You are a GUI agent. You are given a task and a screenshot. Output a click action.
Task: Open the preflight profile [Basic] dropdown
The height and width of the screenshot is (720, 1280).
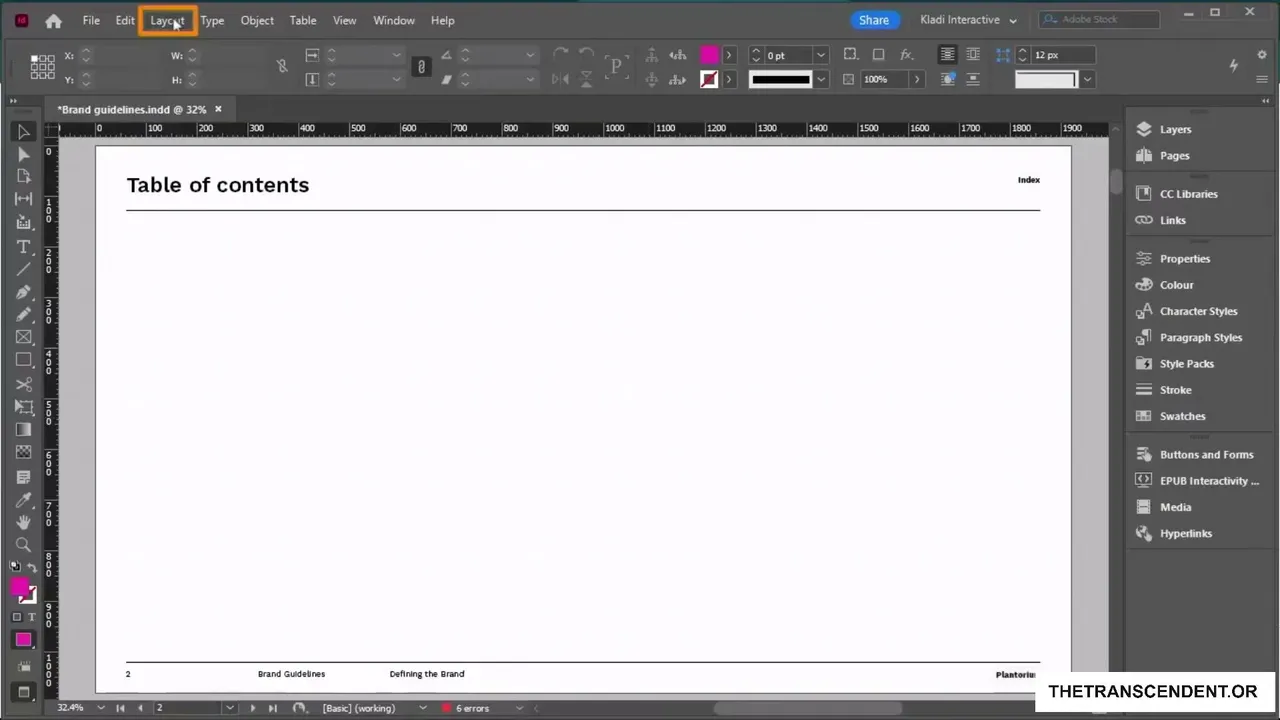pyautogui.click(x=422, y=708)
